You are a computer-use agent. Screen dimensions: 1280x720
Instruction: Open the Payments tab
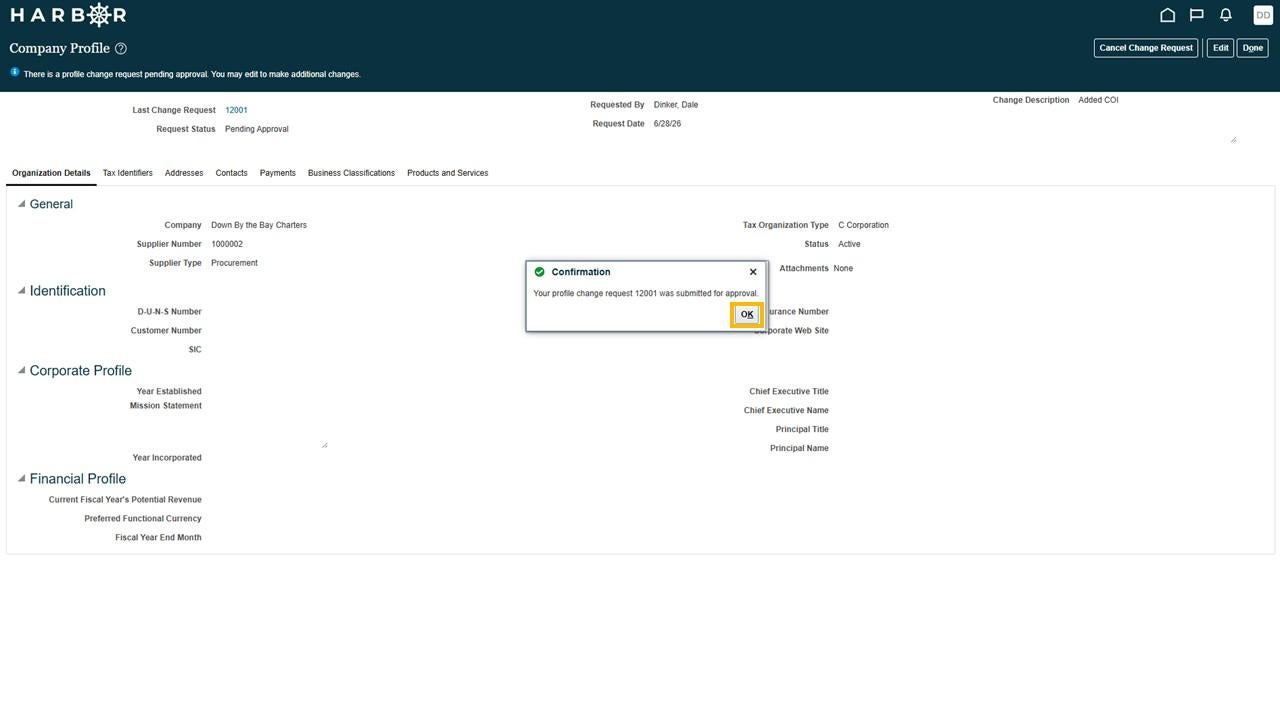278,173
